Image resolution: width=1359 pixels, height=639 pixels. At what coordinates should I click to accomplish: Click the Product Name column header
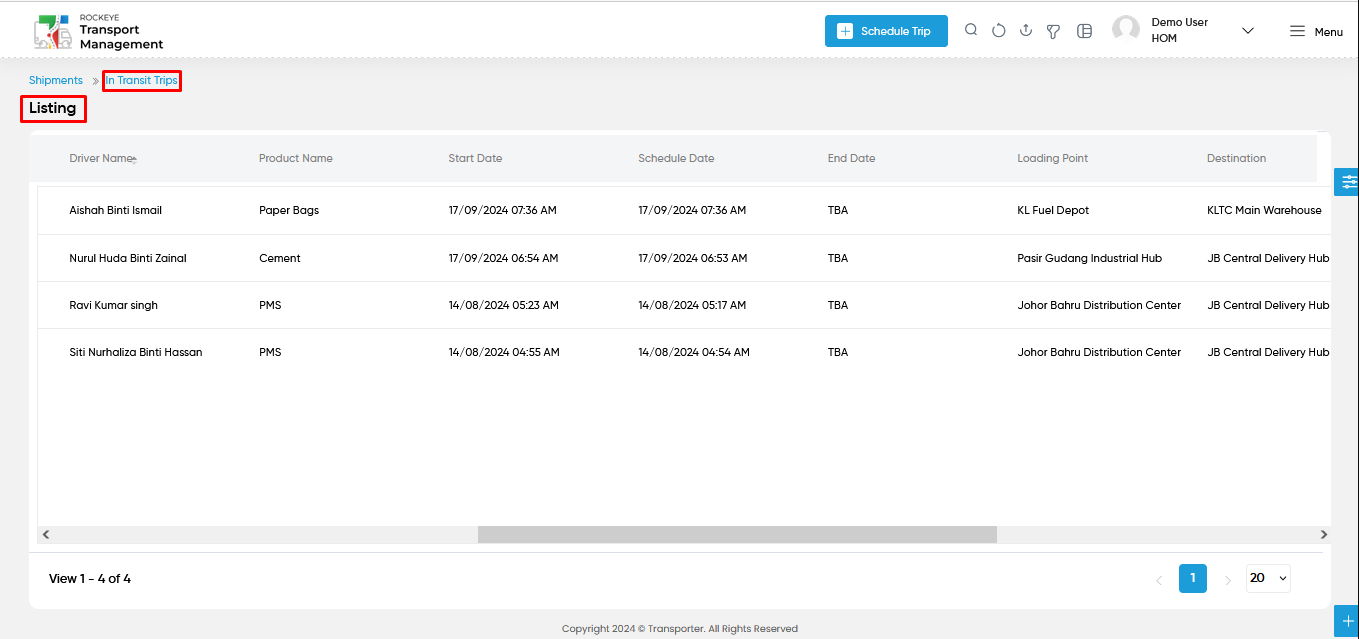pos(296,158)
